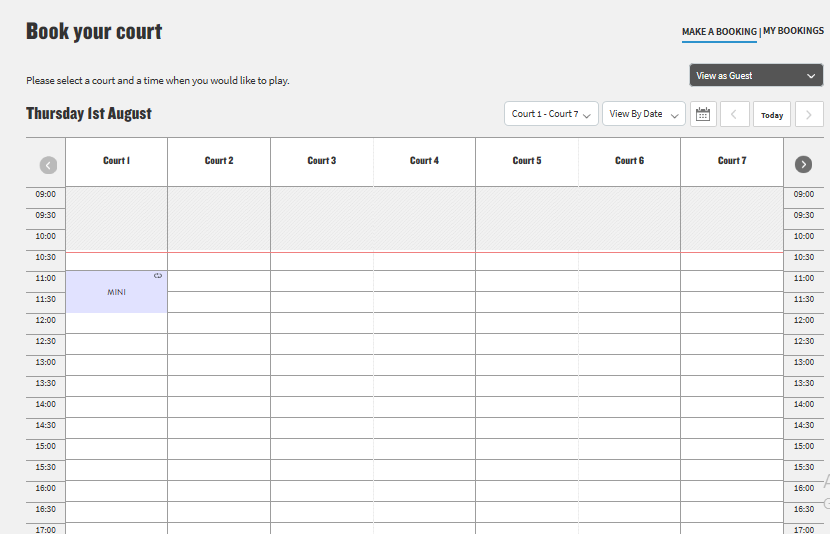This screenshot has width=830, height=534.
Task: Select Court 5 at 15:30 slot
Action: tap(527, 470)
